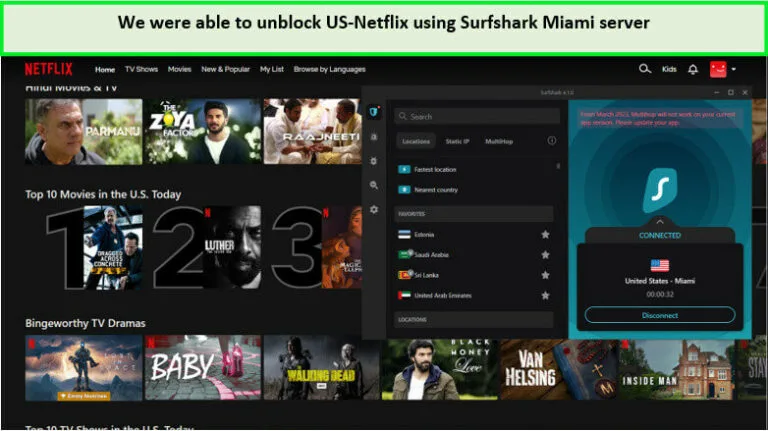
Task: Click the Netflix logo
Action: pos(48,69)
